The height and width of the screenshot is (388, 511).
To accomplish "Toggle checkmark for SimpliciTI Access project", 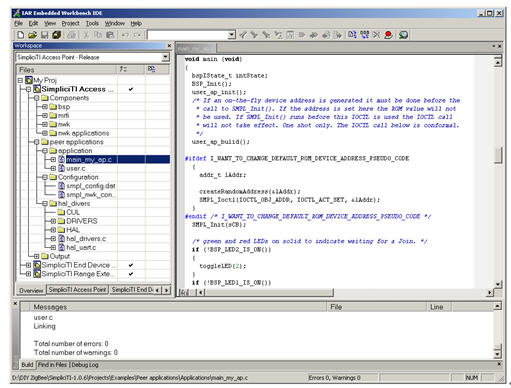I will click(x=131, y=89).
